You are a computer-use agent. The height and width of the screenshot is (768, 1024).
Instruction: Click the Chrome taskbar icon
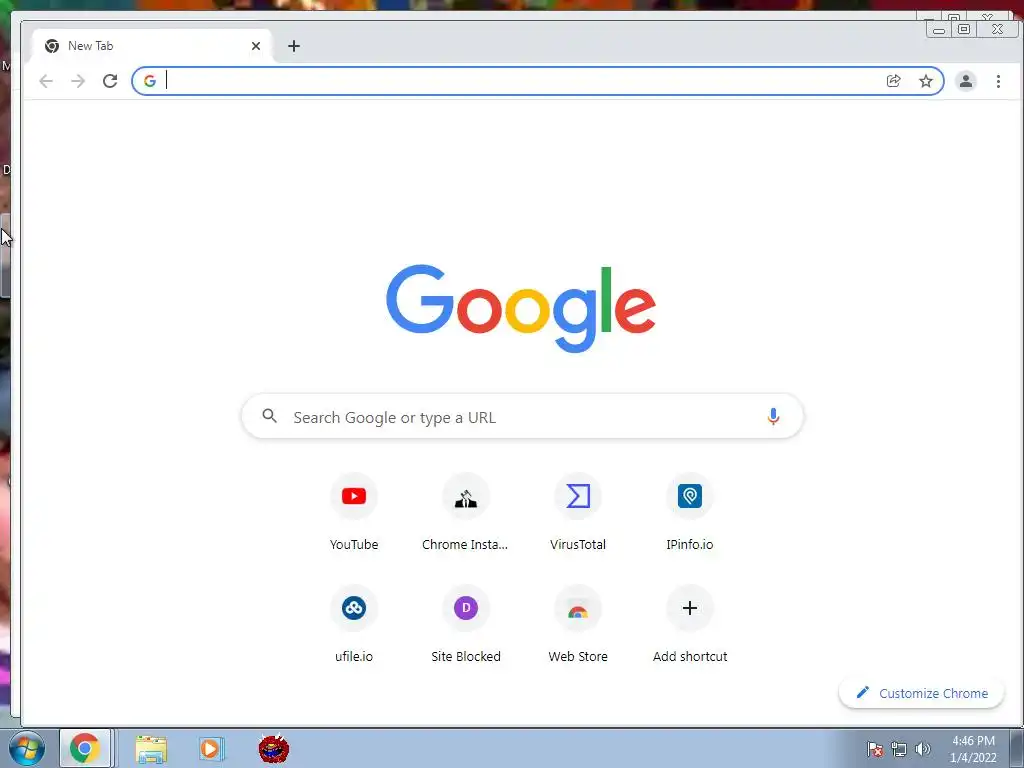pos(85,748)
